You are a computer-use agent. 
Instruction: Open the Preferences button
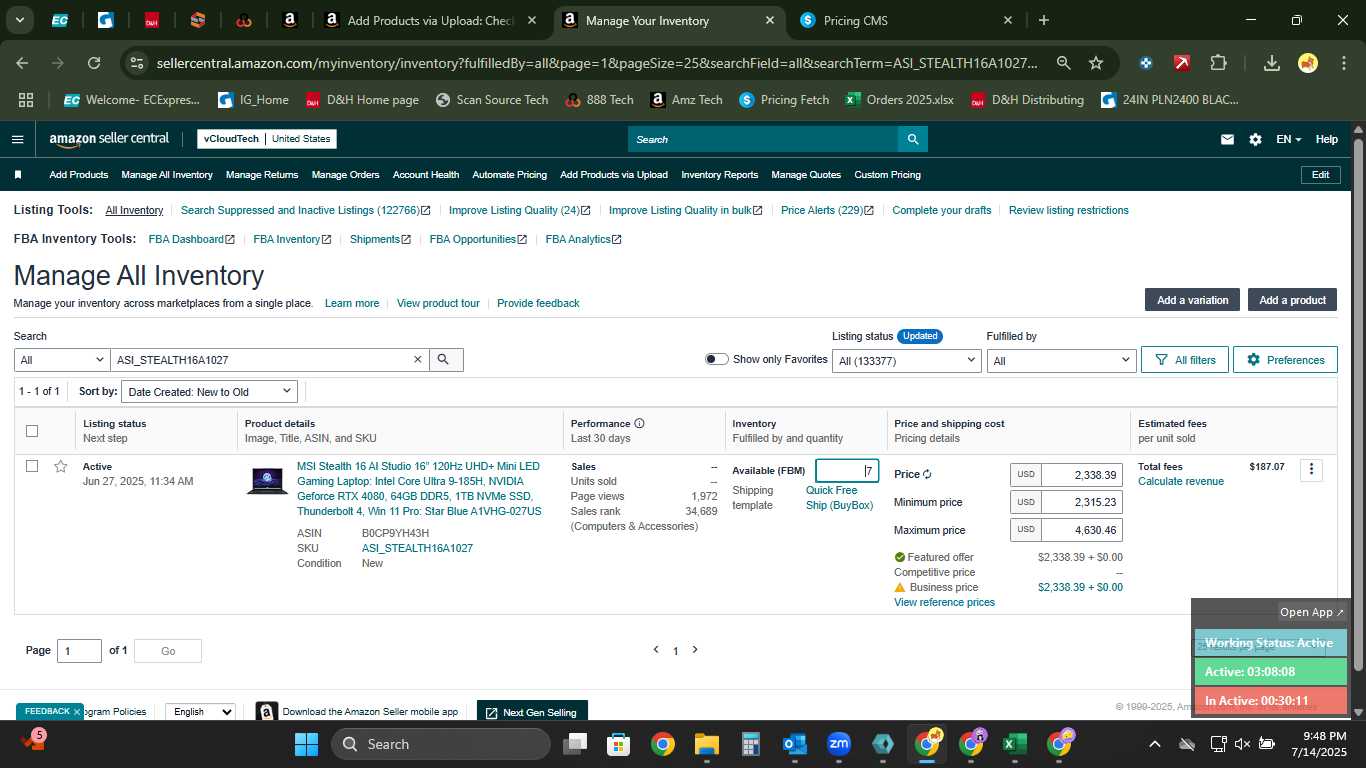click(1285, 360)
